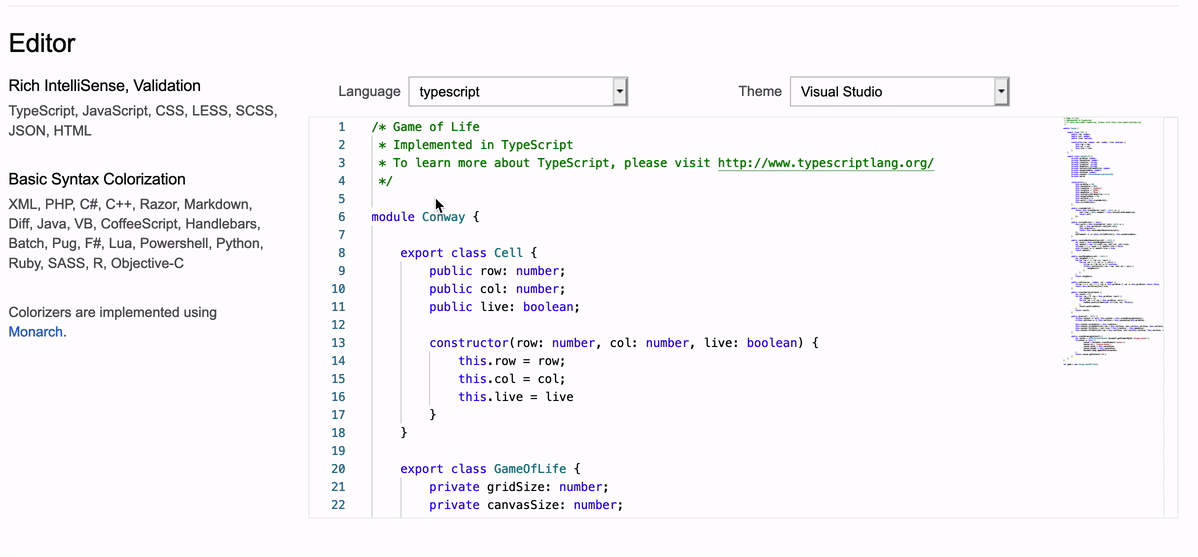Click line number 6 in the gutter
Screen dimensions: 1198x557
(x=341, y=217)
